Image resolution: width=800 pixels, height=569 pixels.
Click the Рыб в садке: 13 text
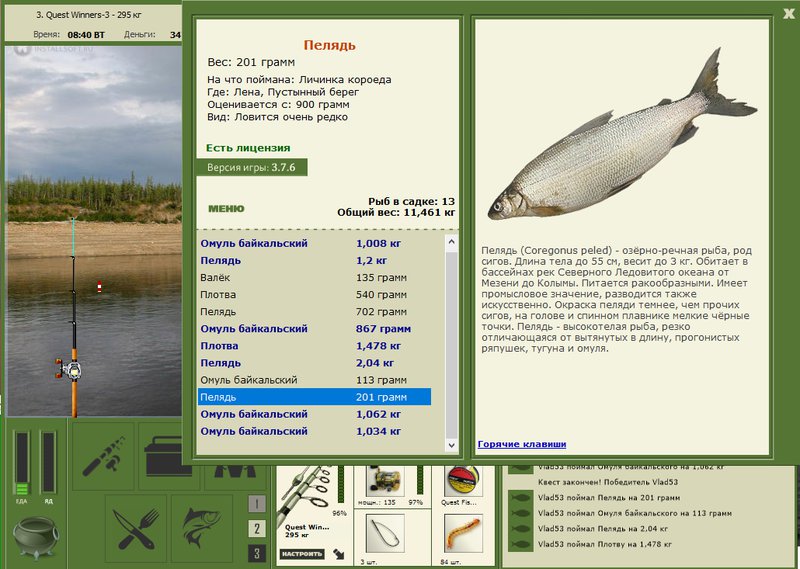pyautogui.click(x=411, y=201)
